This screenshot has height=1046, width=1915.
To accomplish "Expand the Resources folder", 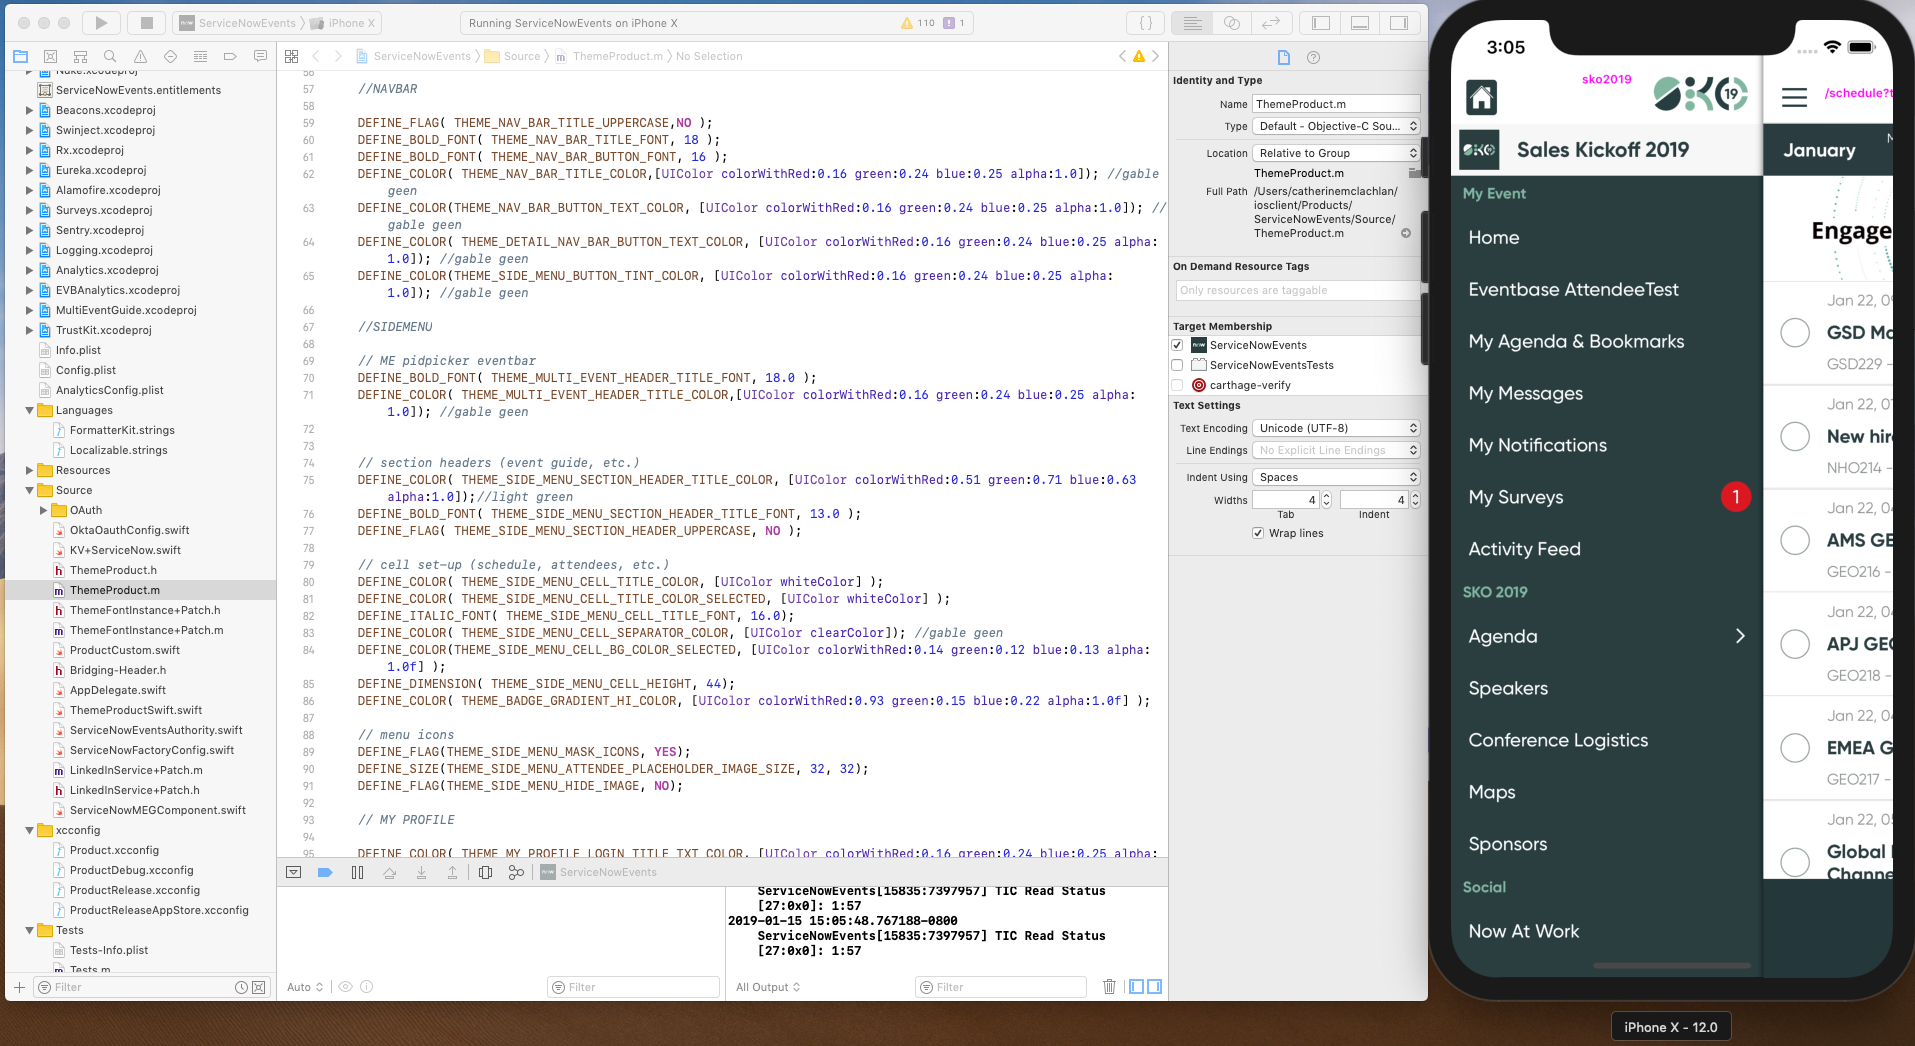I will [29, 470].
